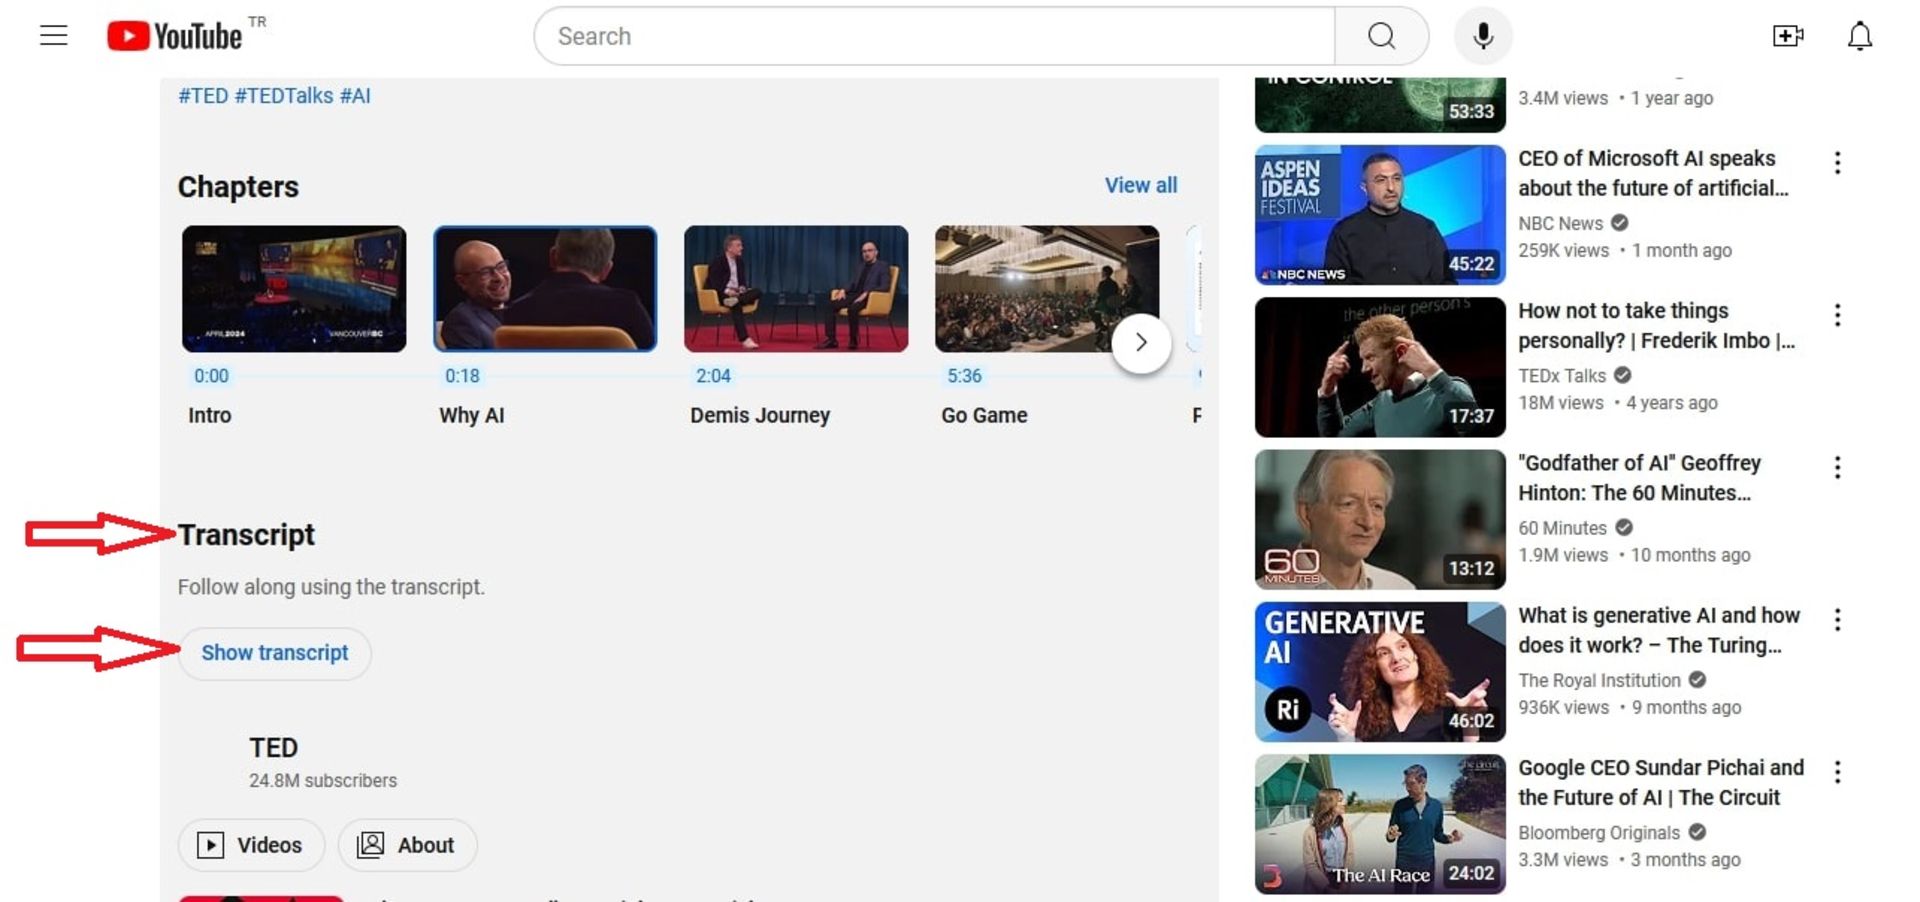
Task: Click the 'Why AI' chapter title
Action: tap(472, 415)
